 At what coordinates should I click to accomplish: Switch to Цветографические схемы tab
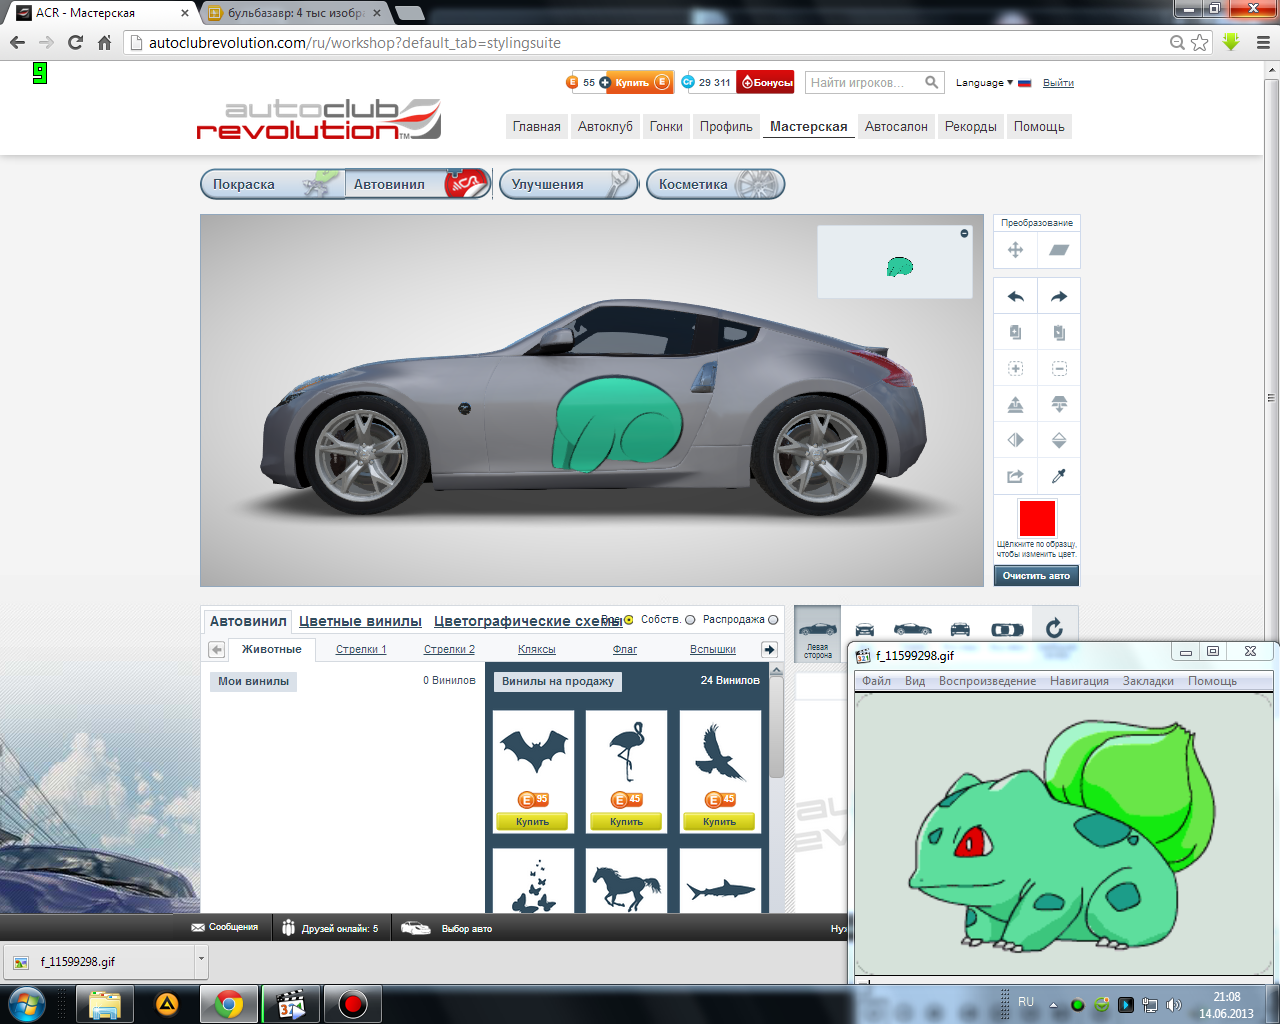coord(528,621)
